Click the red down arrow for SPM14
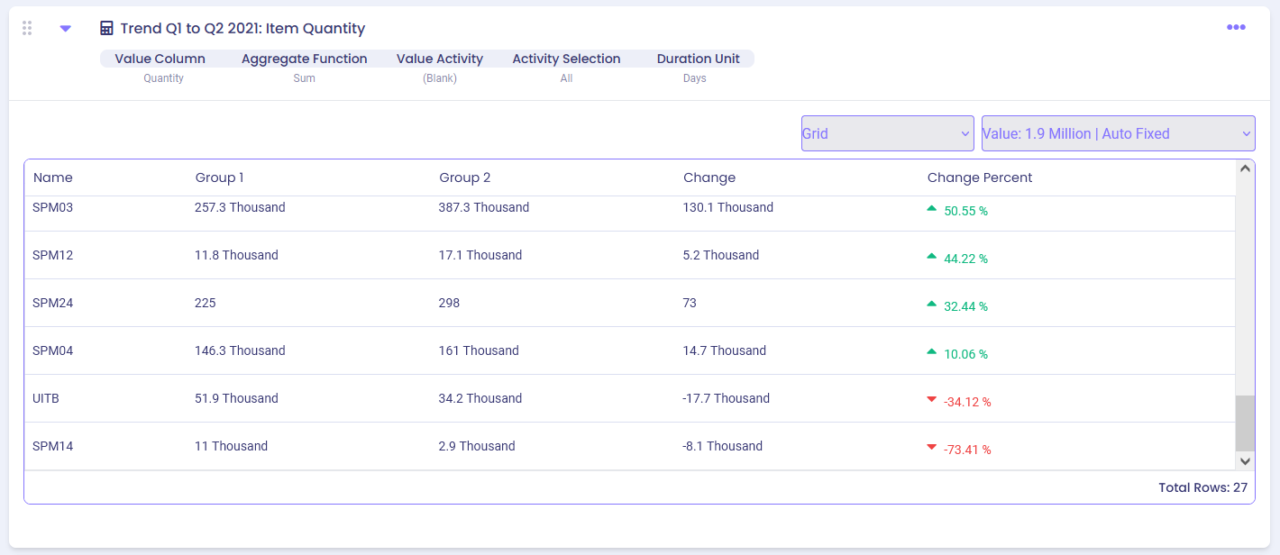The height and width of the screenshot is (555, 1280). (932, 448)
